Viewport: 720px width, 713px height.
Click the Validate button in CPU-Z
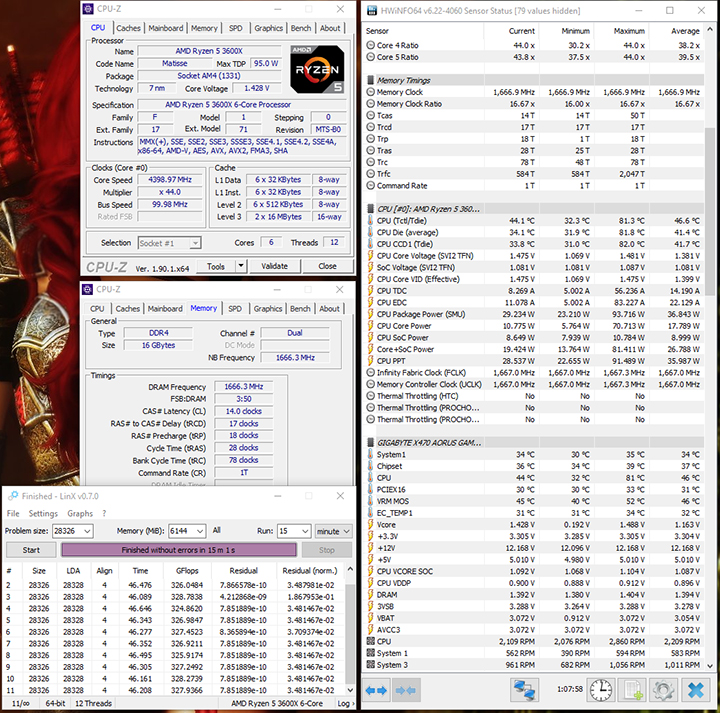(x=275, y=266)
